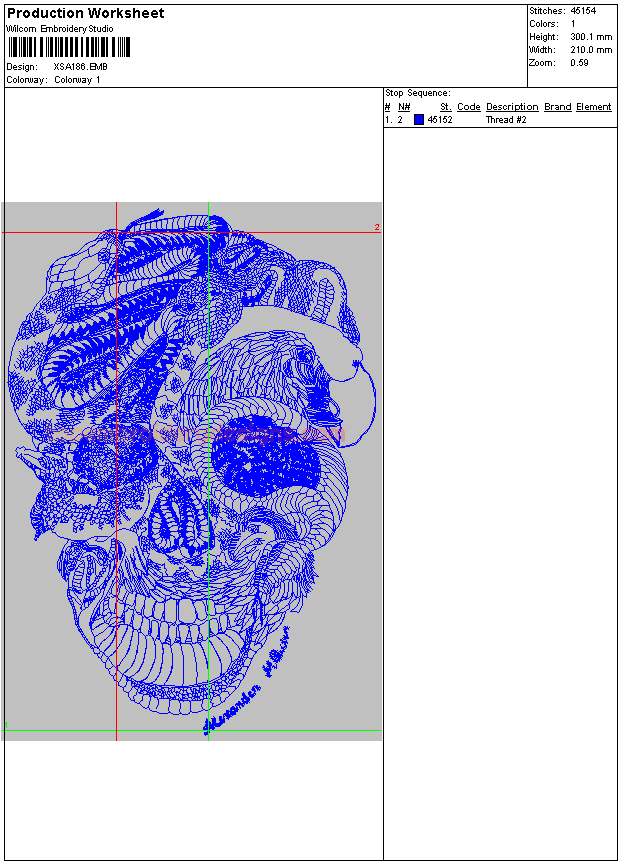Click the Height value 300.1 mm

coord(591,37)
